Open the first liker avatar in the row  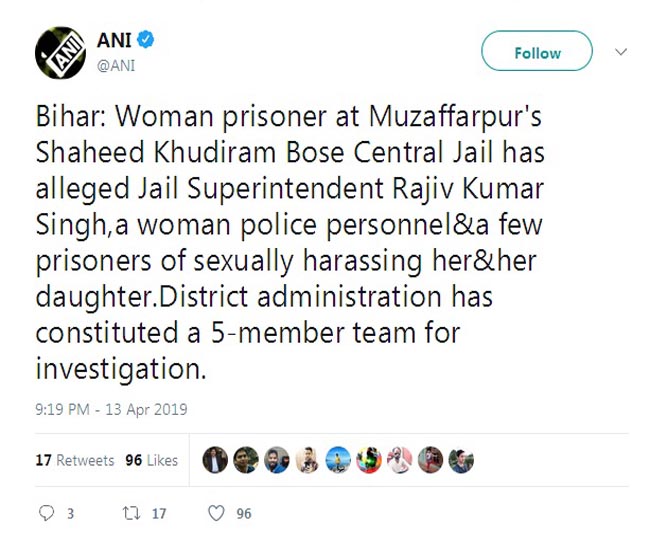[215, 460]
